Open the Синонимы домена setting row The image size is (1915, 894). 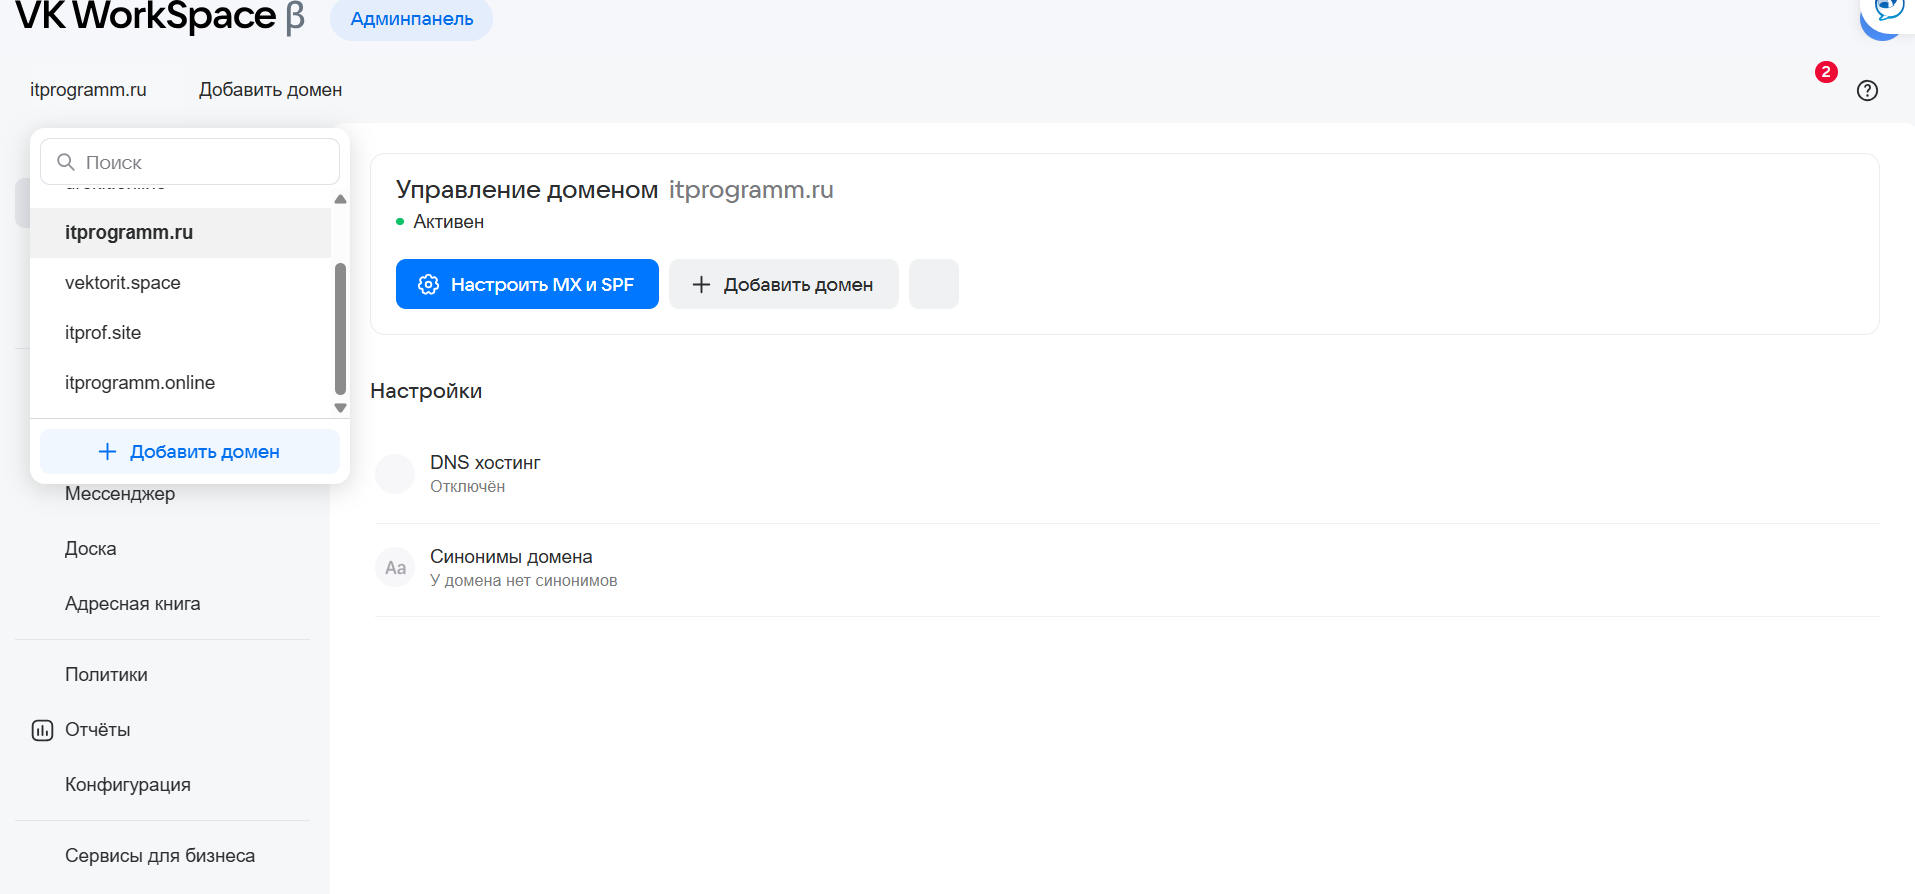click(1127, 568)
